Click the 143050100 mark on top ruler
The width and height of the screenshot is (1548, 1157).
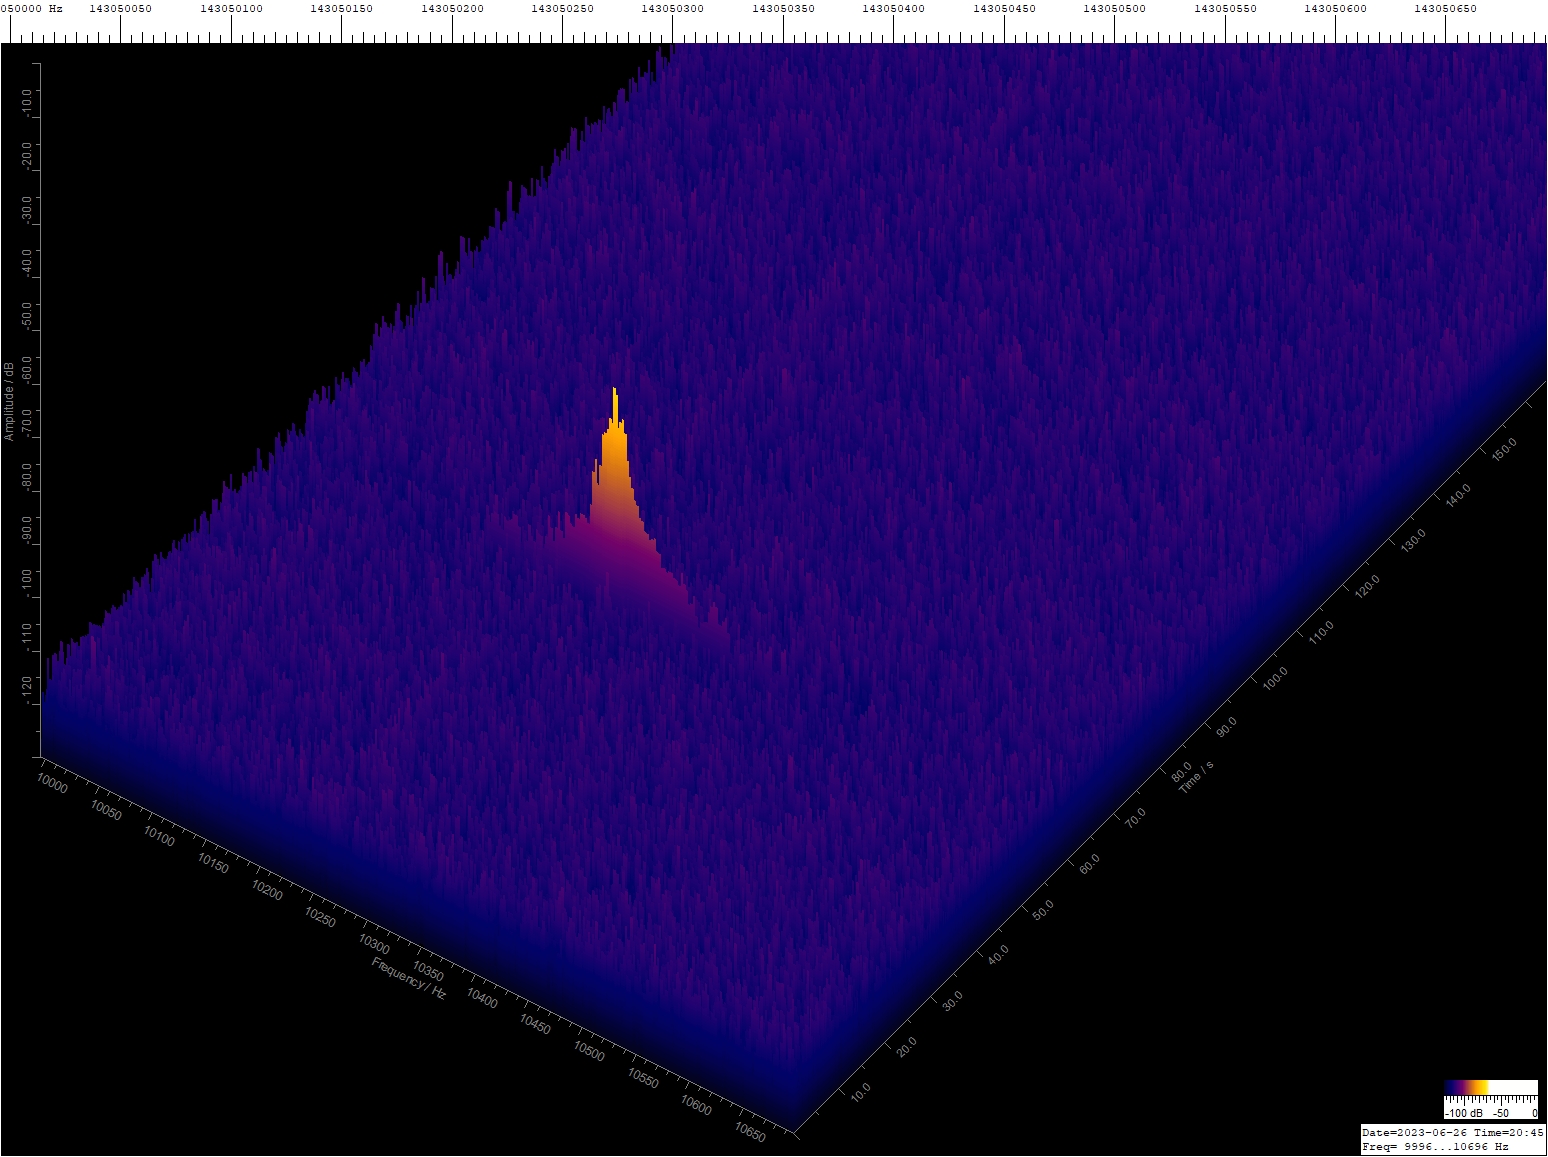pos(231,8)
